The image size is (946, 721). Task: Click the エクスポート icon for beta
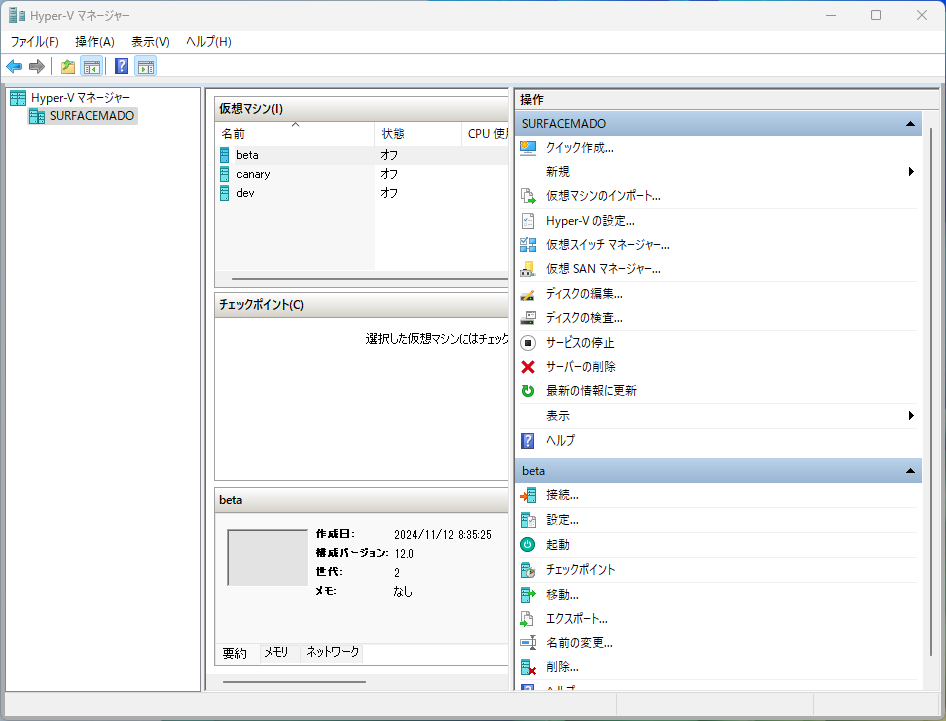(x=528, y=619)
